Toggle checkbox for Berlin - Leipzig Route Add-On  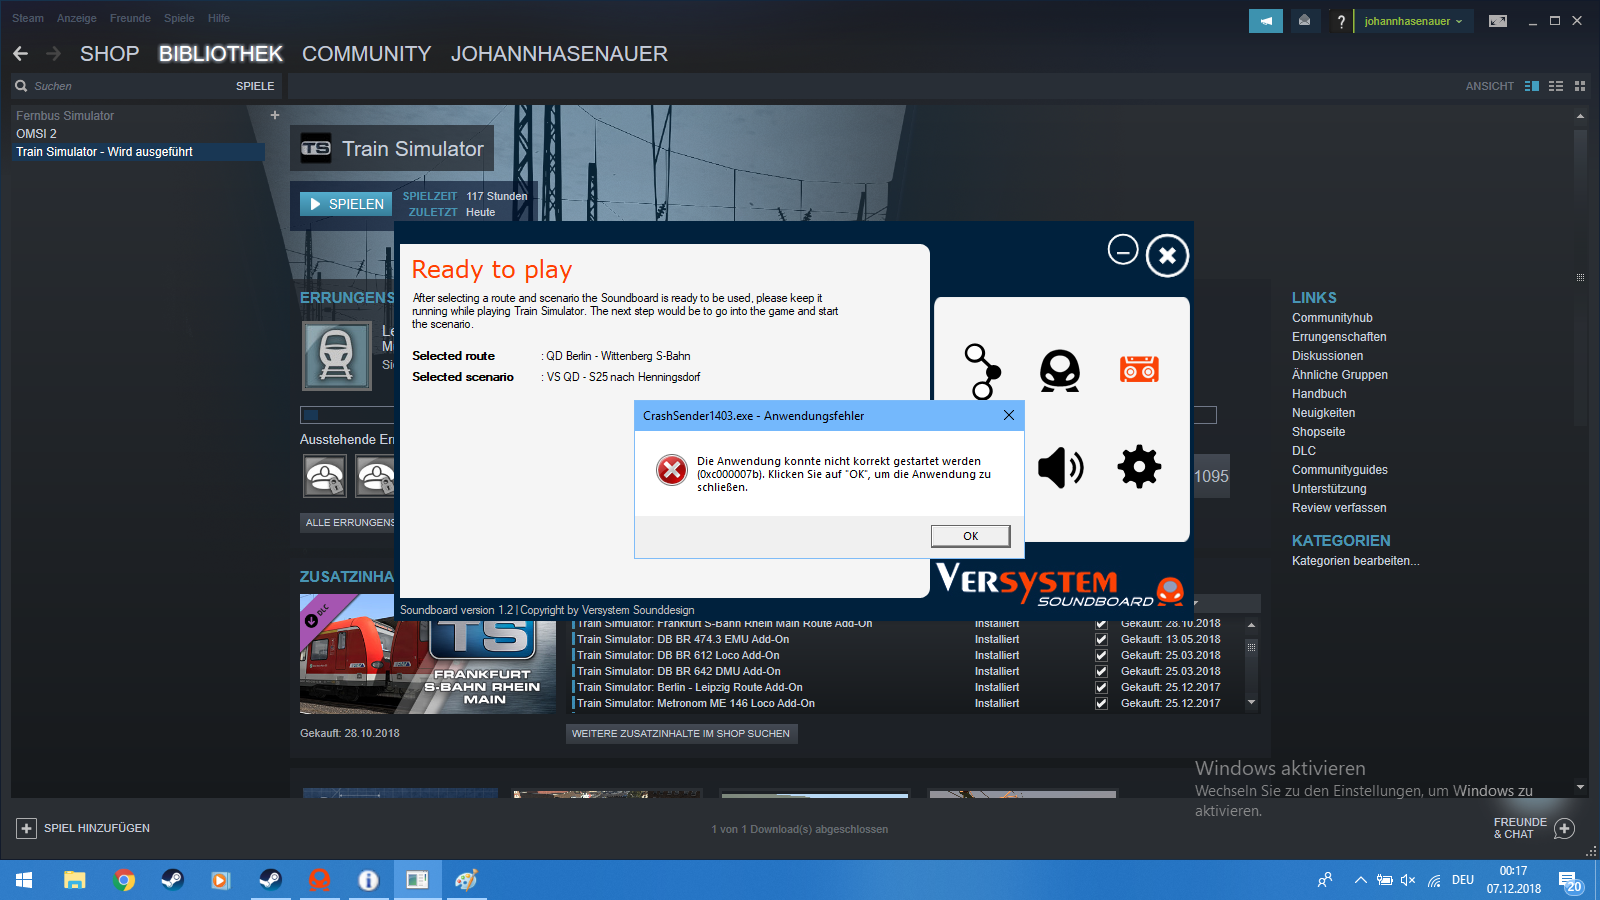[x=1101, y=687]
